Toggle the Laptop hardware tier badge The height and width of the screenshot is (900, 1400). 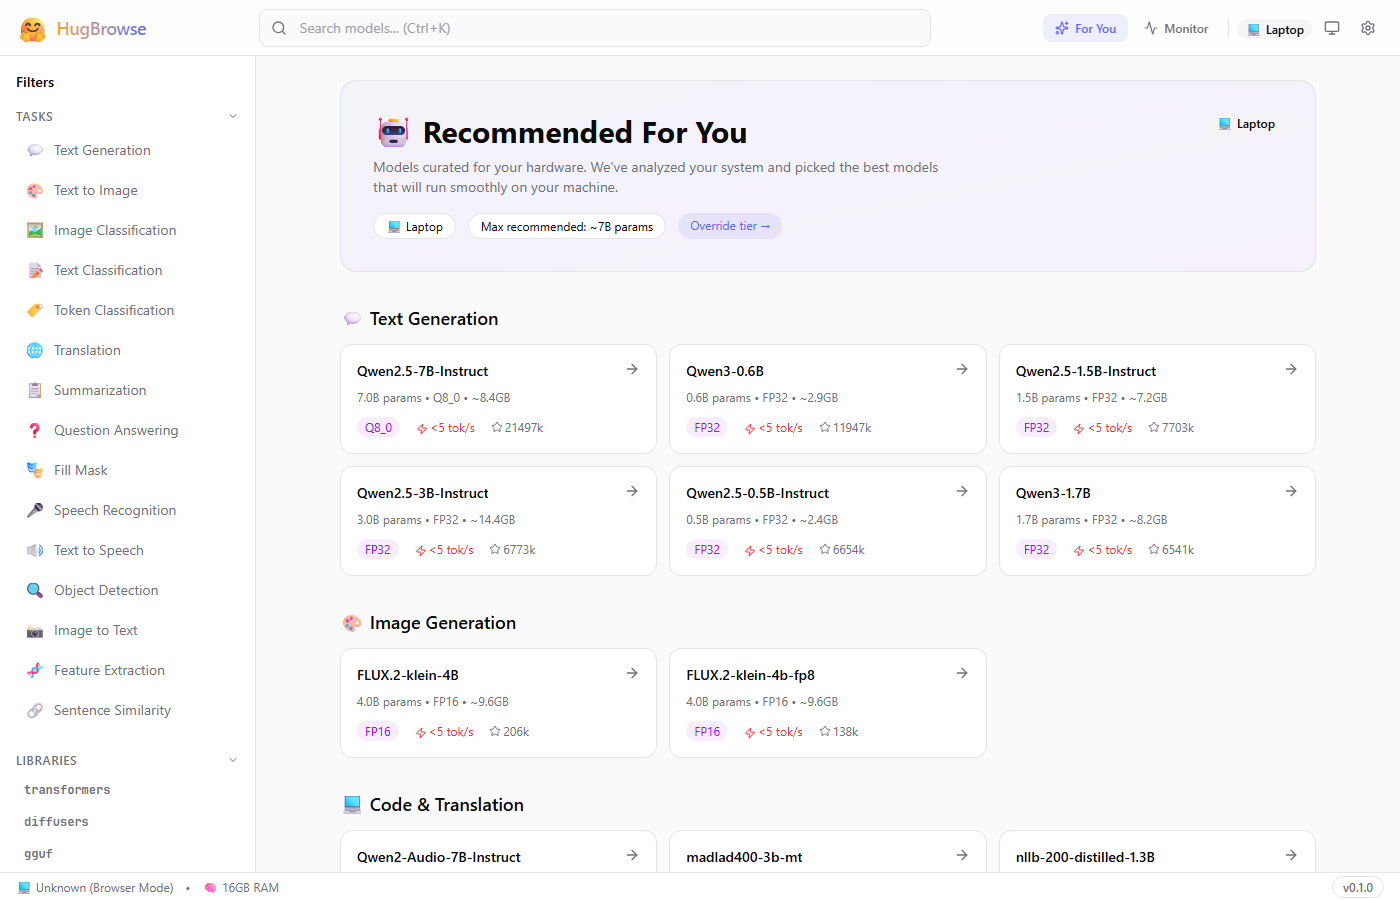point(1274,28)
